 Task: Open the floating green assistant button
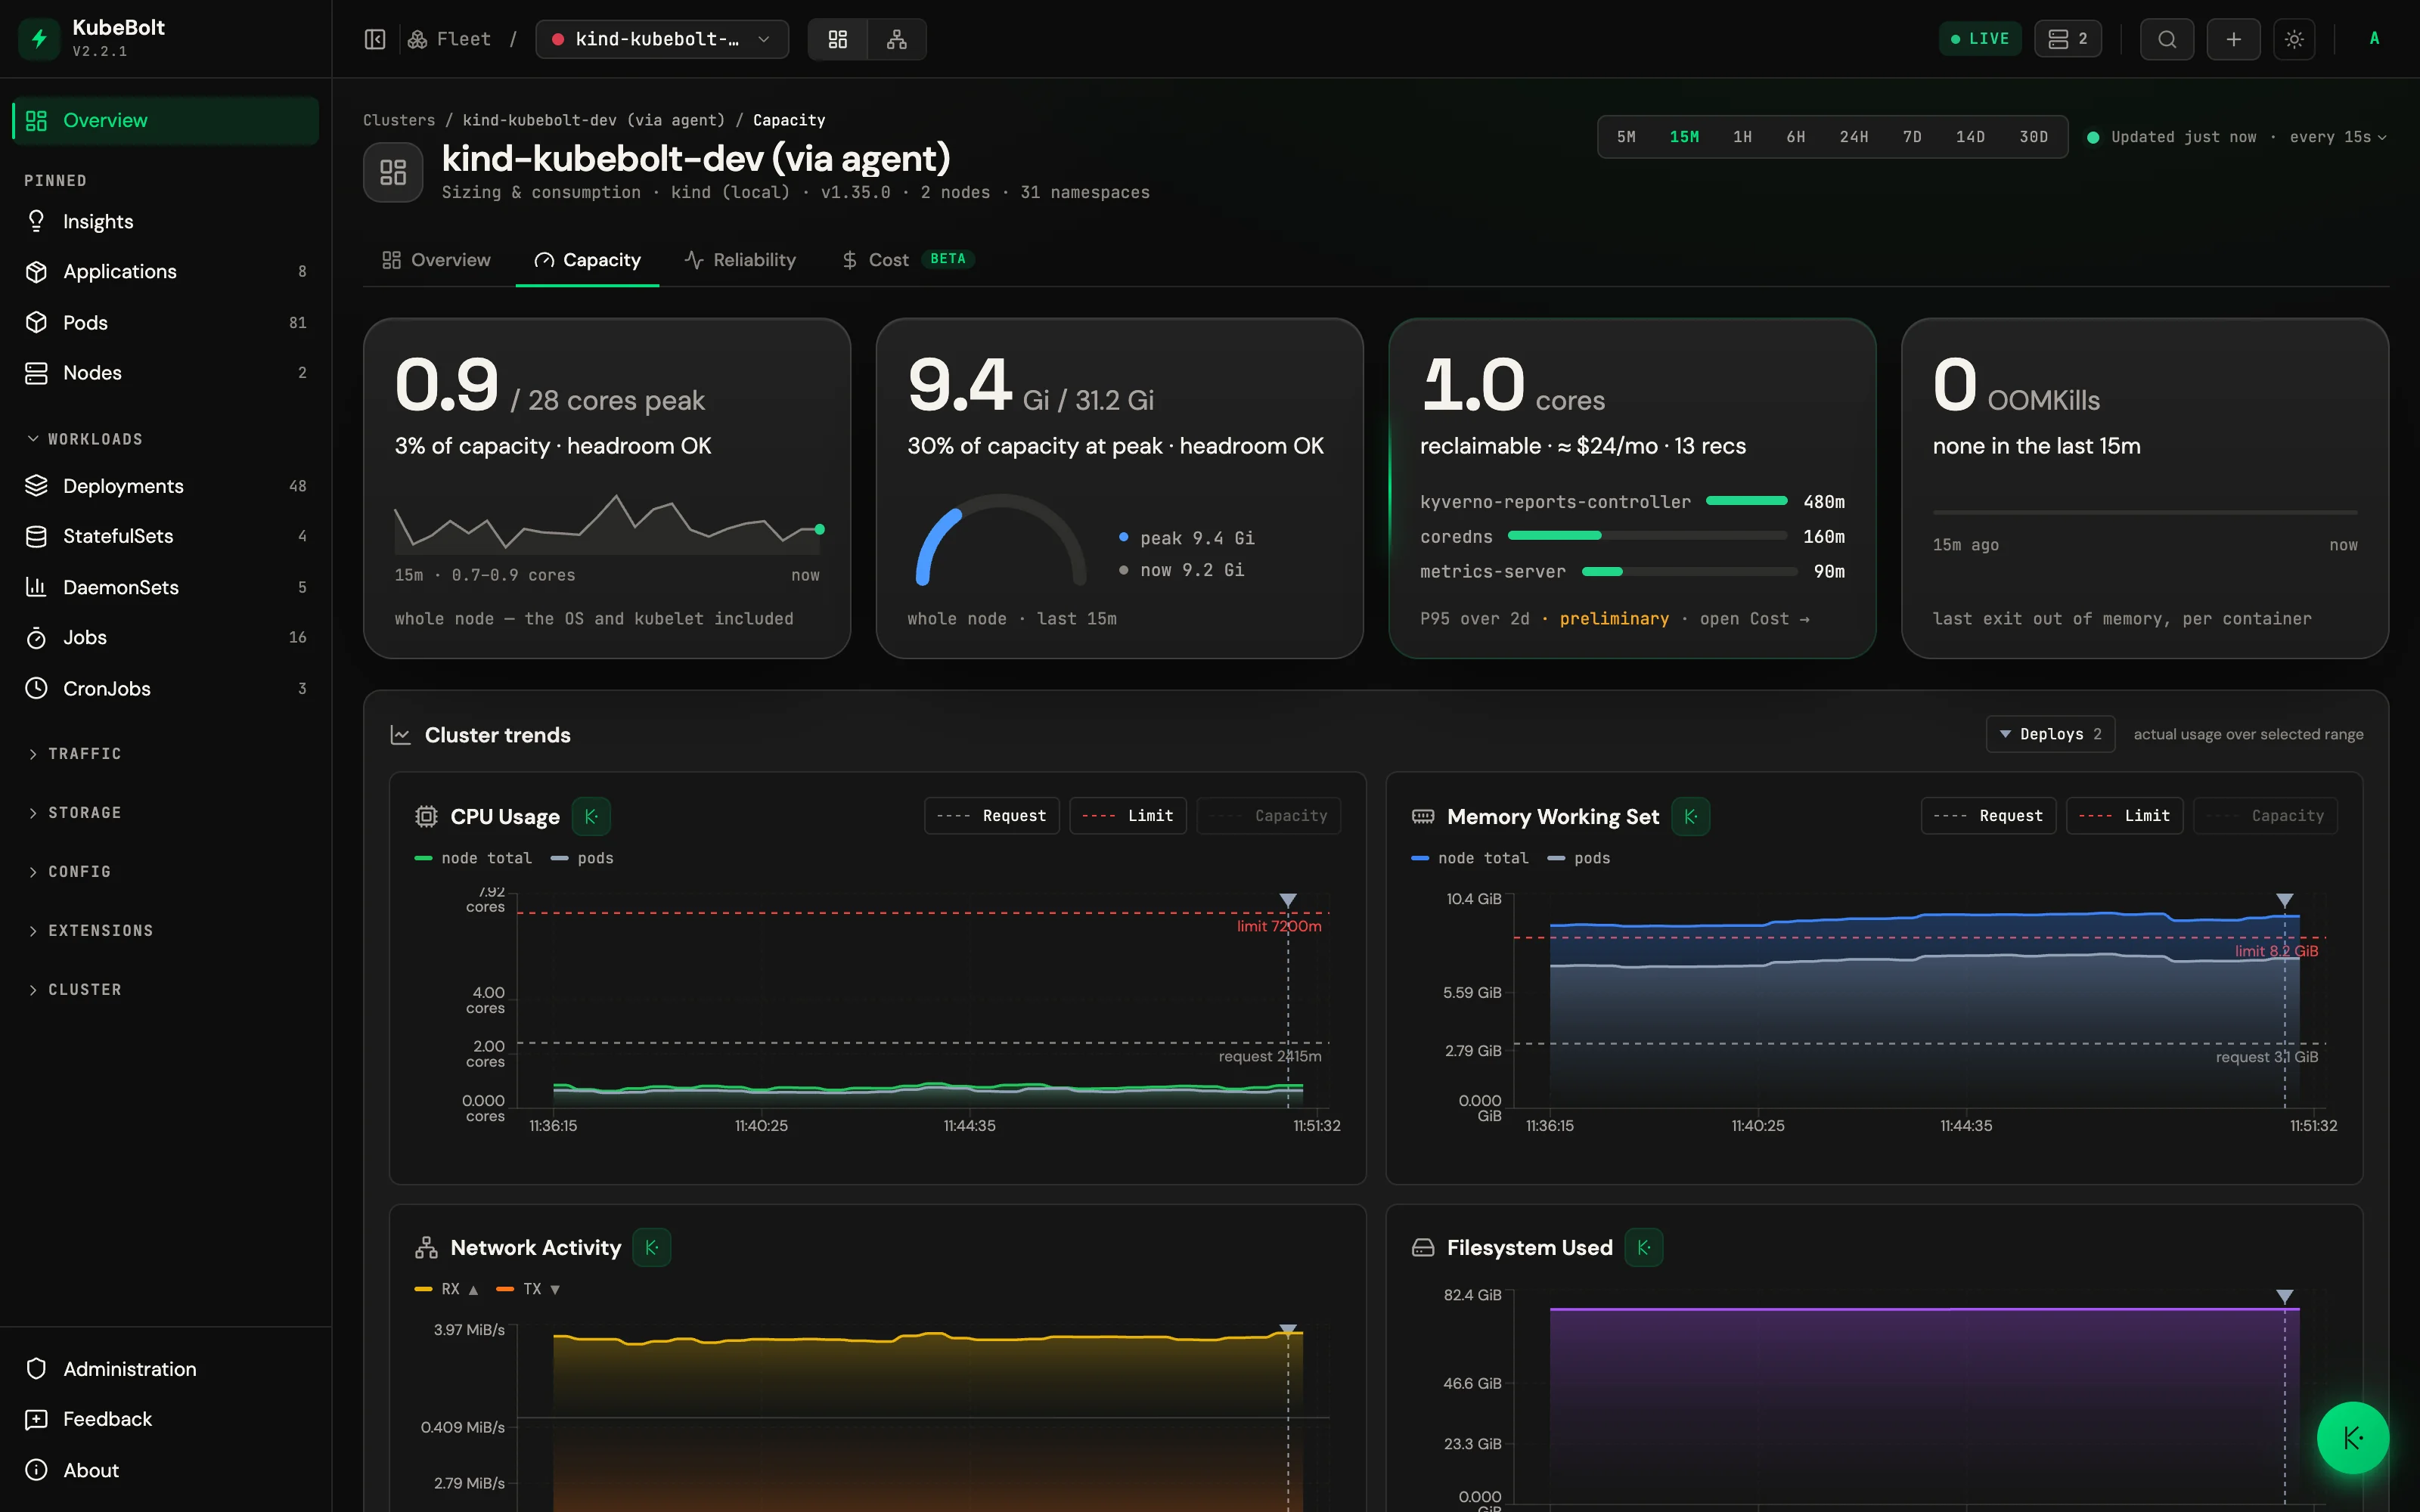pos(2352,1438)
